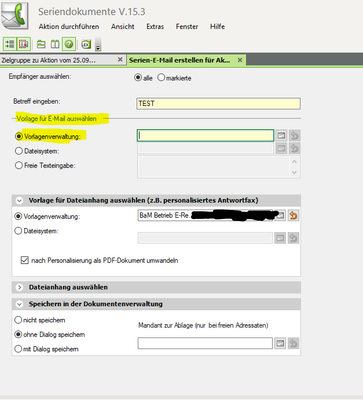Select Dateisystem for e-mail template
Screen dimensions: 363x400
(19, 151)
